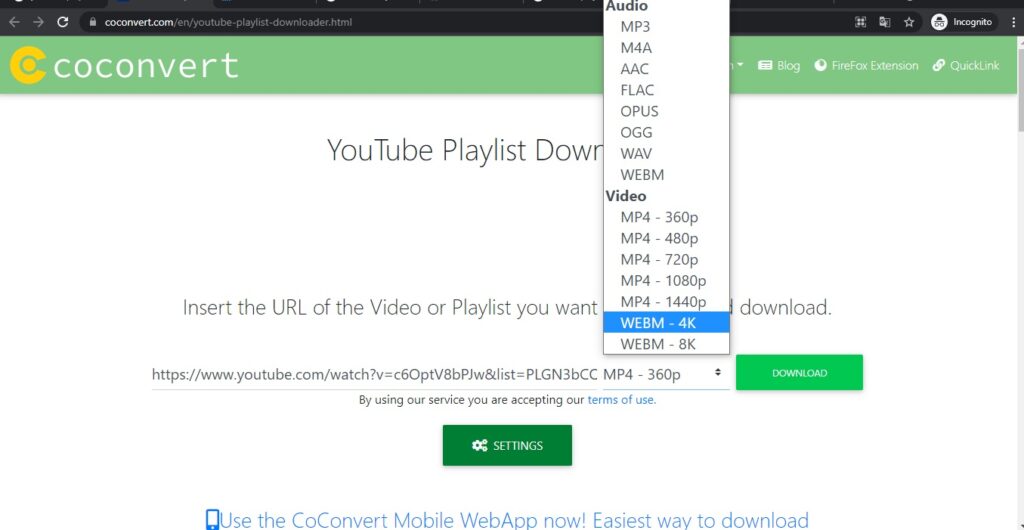The width and height of the screenshot is (1024, 530).
Task: Click the phone icon beside the Mobile WebApp link
Action: [x=212, y=520]
